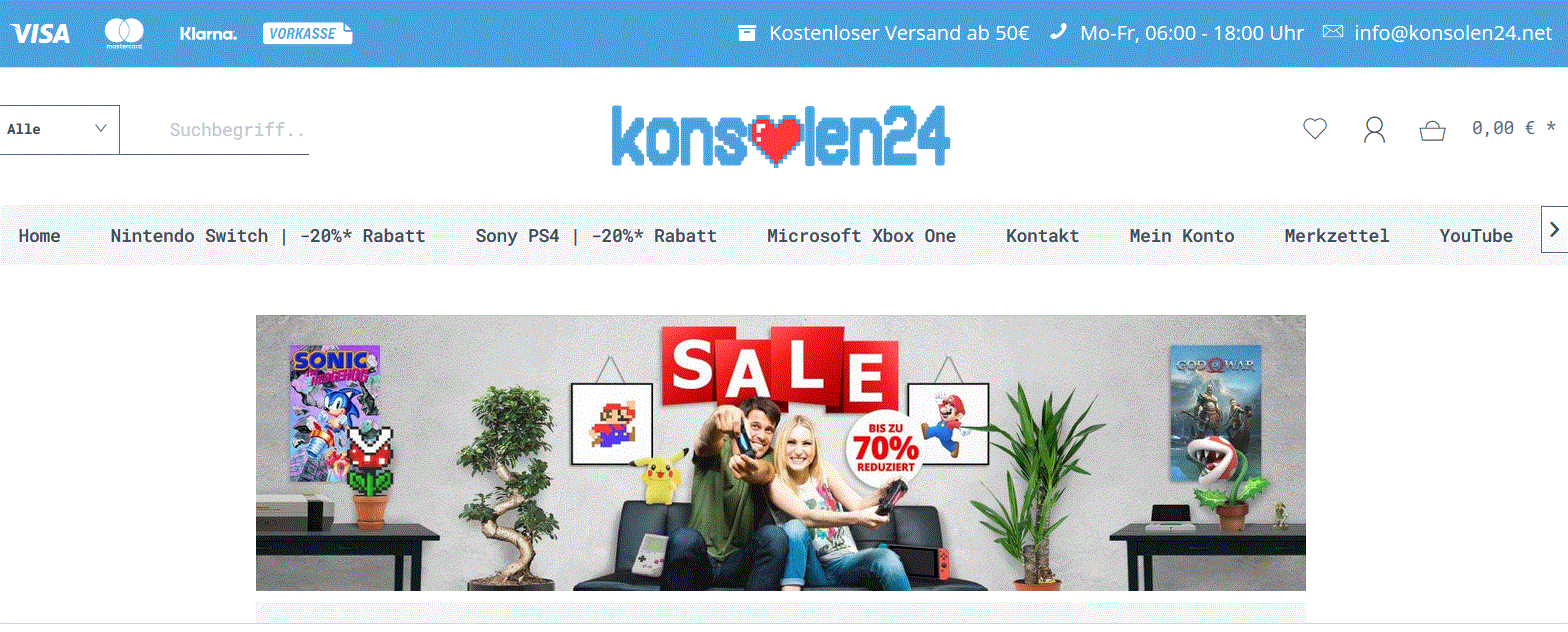Click the Vorkasse payment badge

click(307, 33)
